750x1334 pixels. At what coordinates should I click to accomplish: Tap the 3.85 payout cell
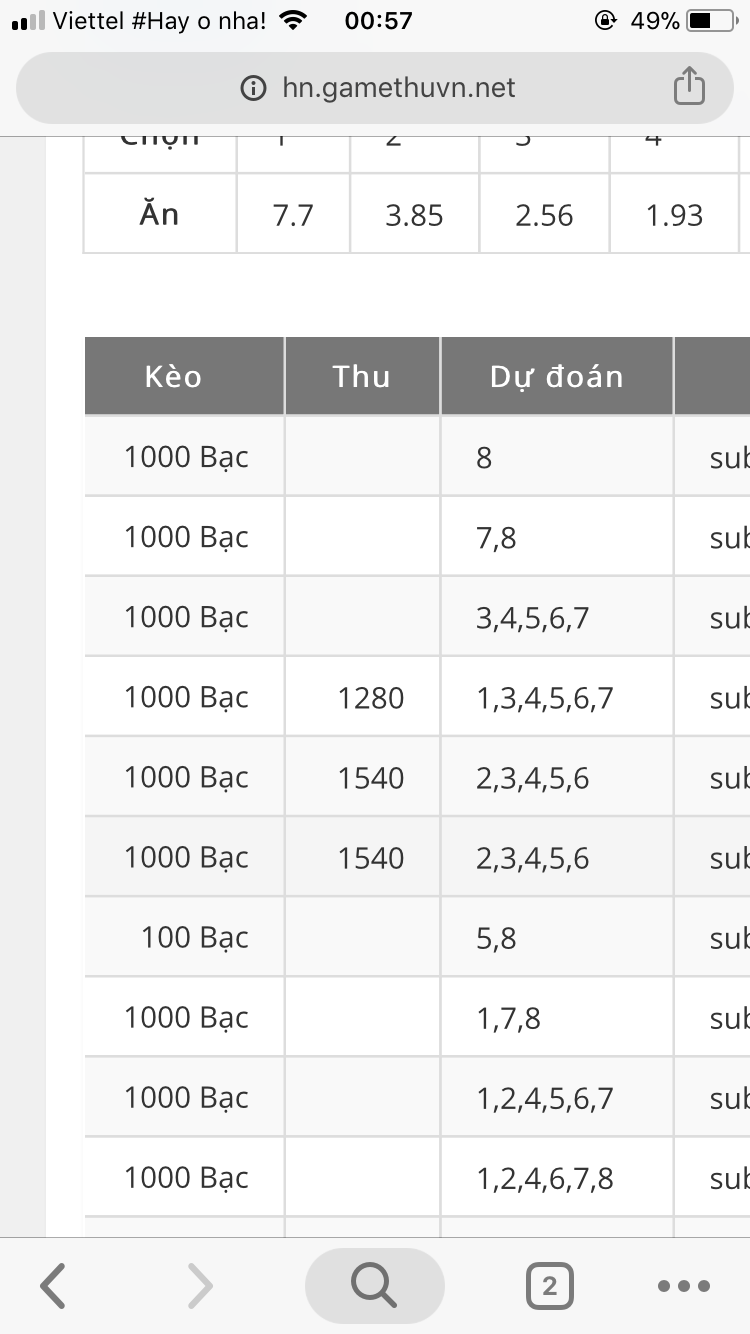click(414, 215)
